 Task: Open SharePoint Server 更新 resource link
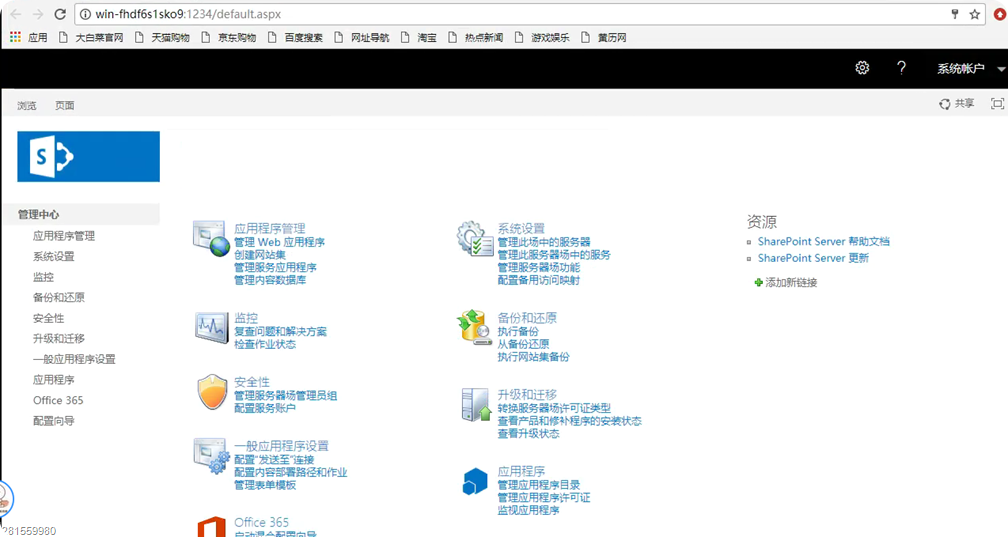(x=813, y=259)
